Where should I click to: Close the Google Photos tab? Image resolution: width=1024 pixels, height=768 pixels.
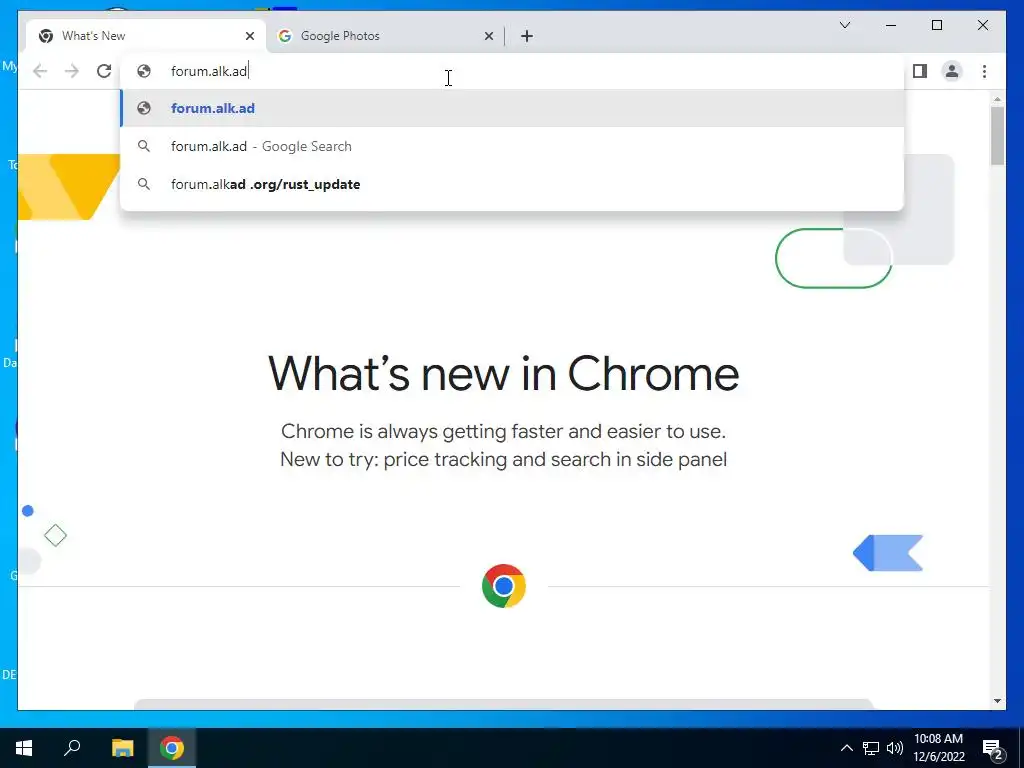(x=488, y=36)
